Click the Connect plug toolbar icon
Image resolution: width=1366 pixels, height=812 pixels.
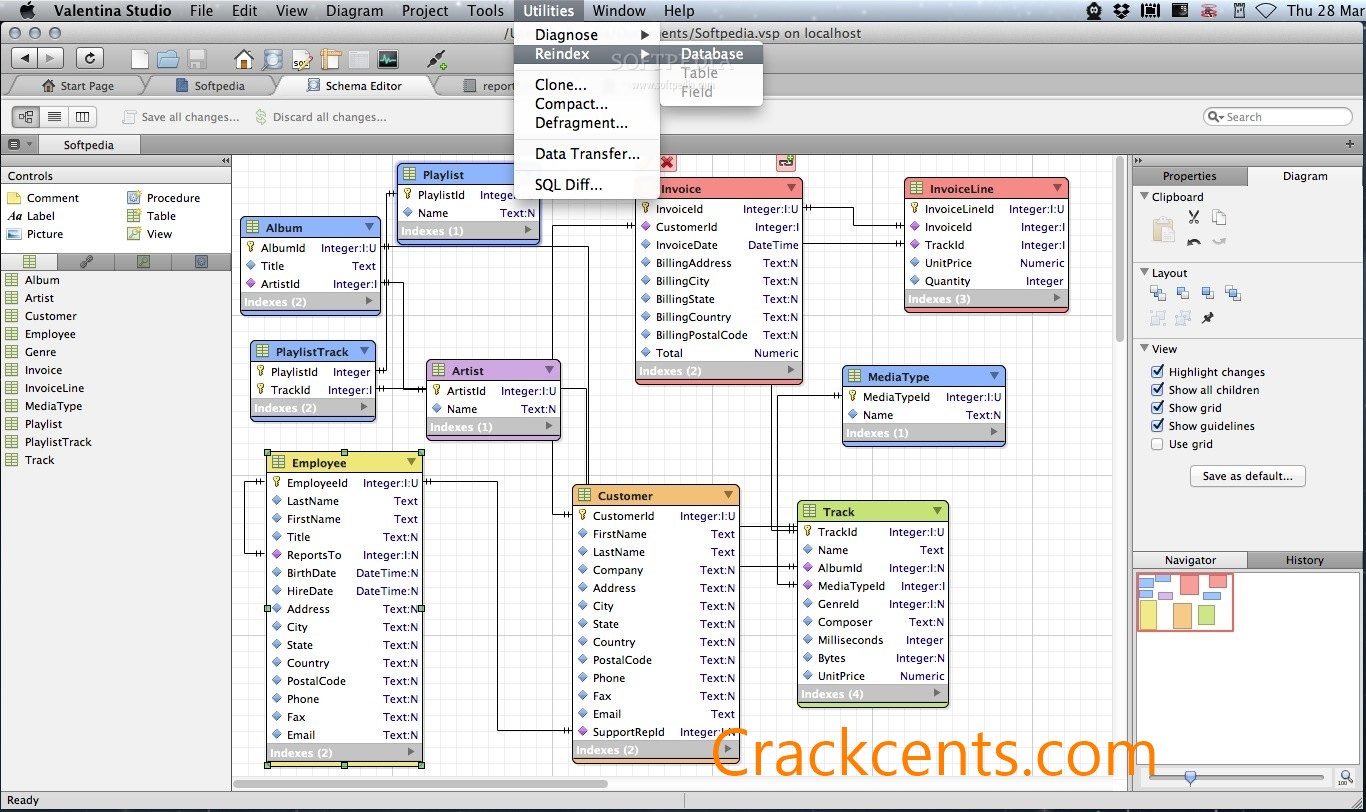tap(436, 59)
